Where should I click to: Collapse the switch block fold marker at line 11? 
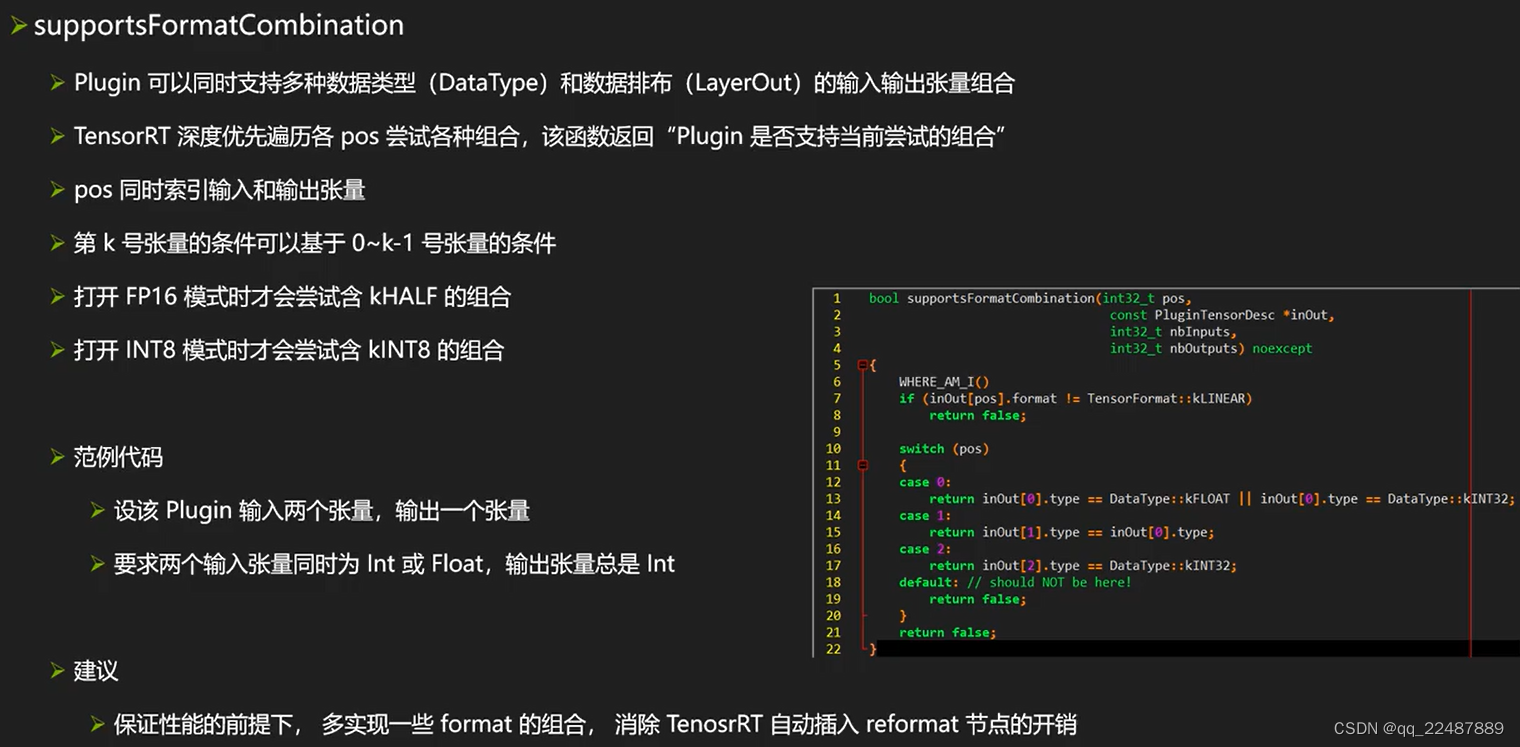click(861, 465)
